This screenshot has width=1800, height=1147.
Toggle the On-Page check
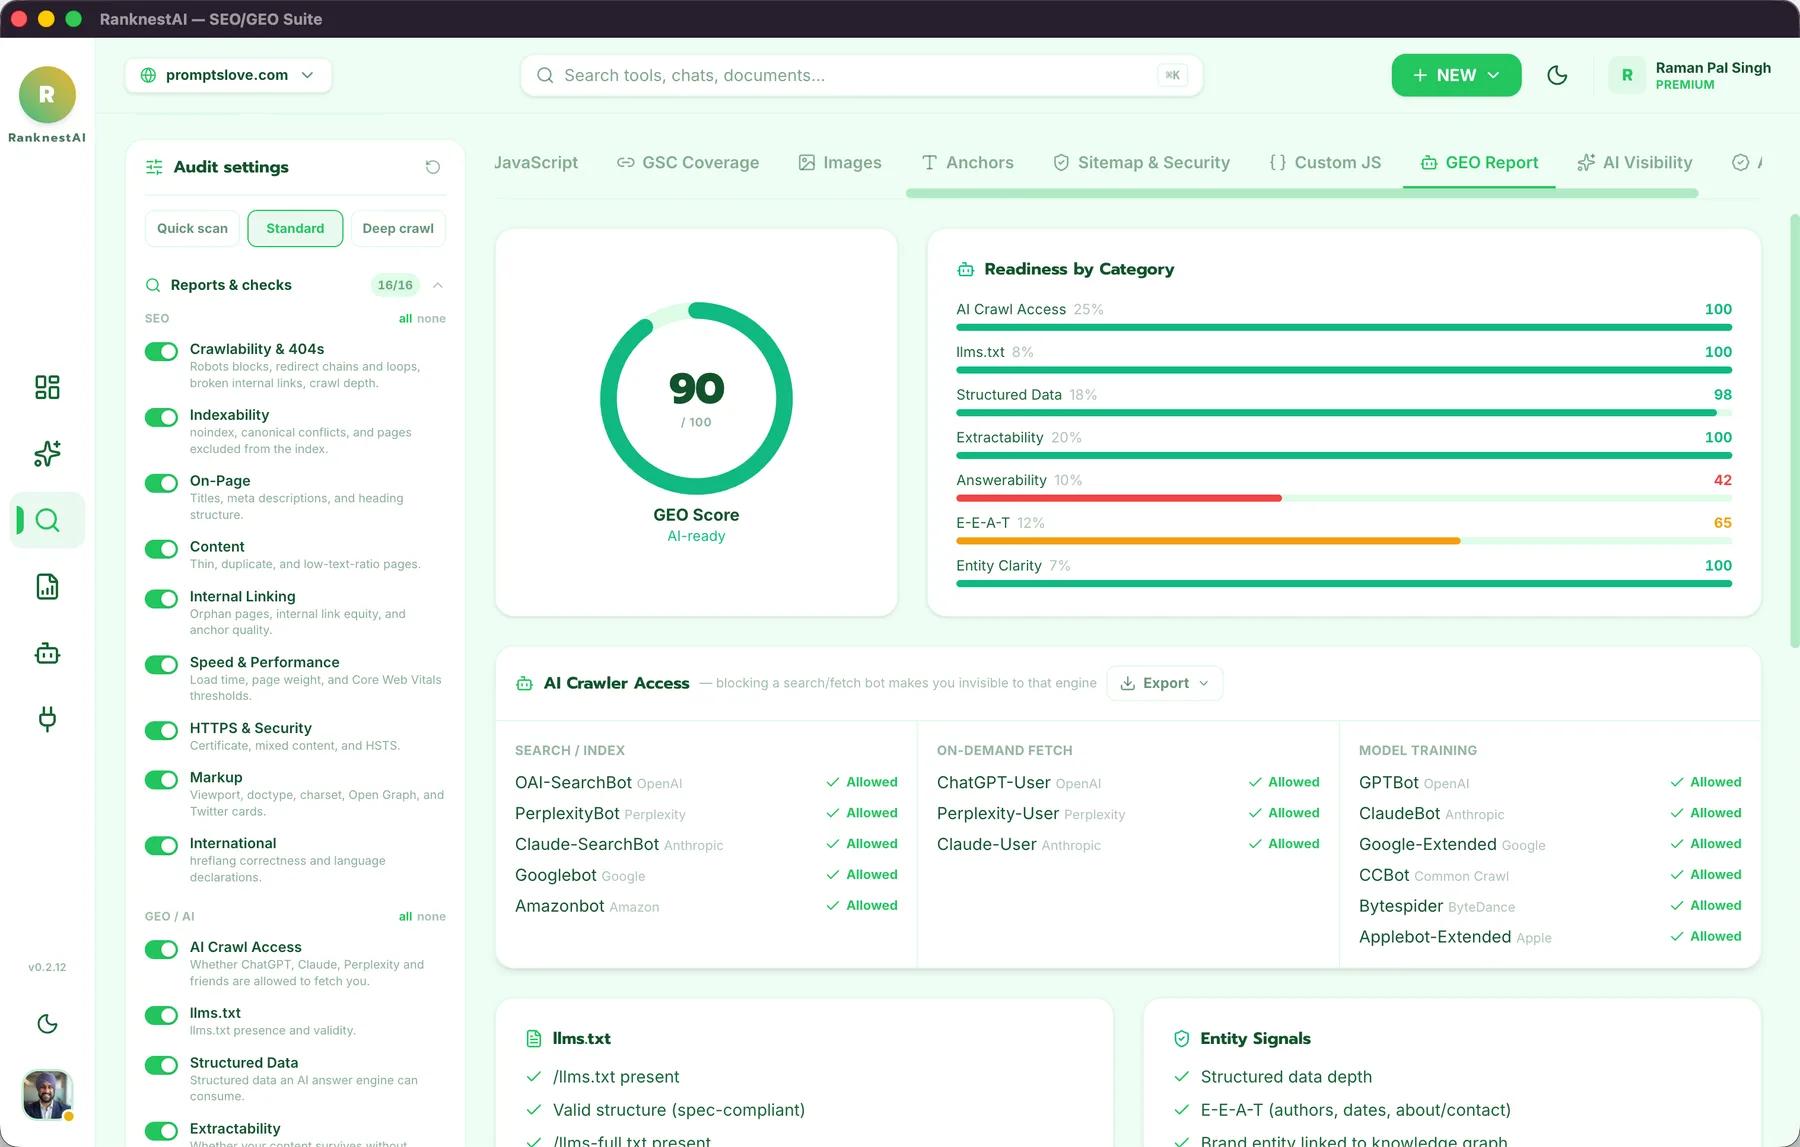161,483
